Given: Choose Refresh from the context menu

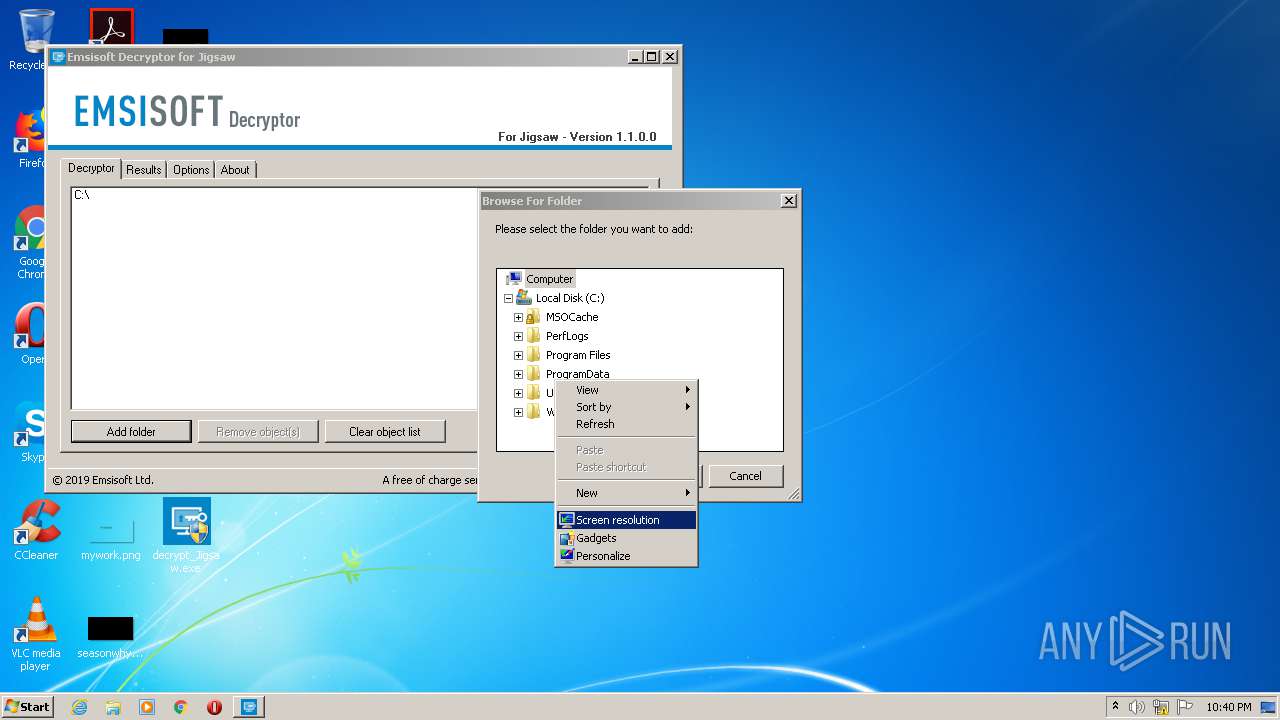Looking at the screenshot, I should coord(626,424).
